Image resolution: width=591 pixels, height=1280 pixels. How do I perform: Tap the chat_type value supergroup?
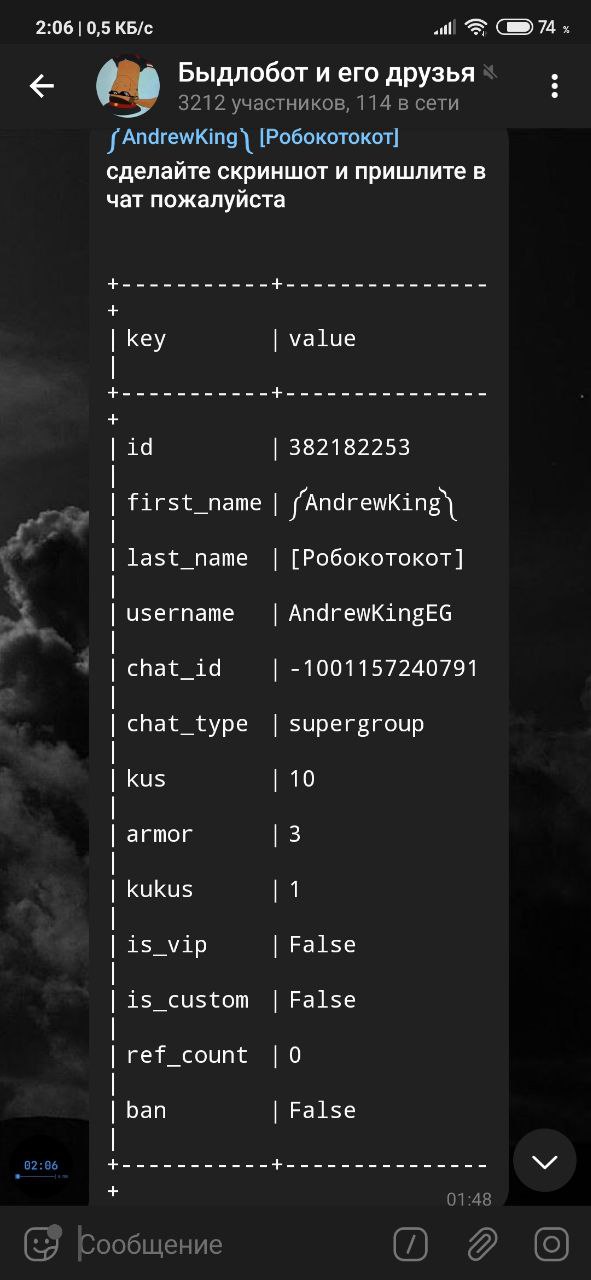[x=356, y=723]
